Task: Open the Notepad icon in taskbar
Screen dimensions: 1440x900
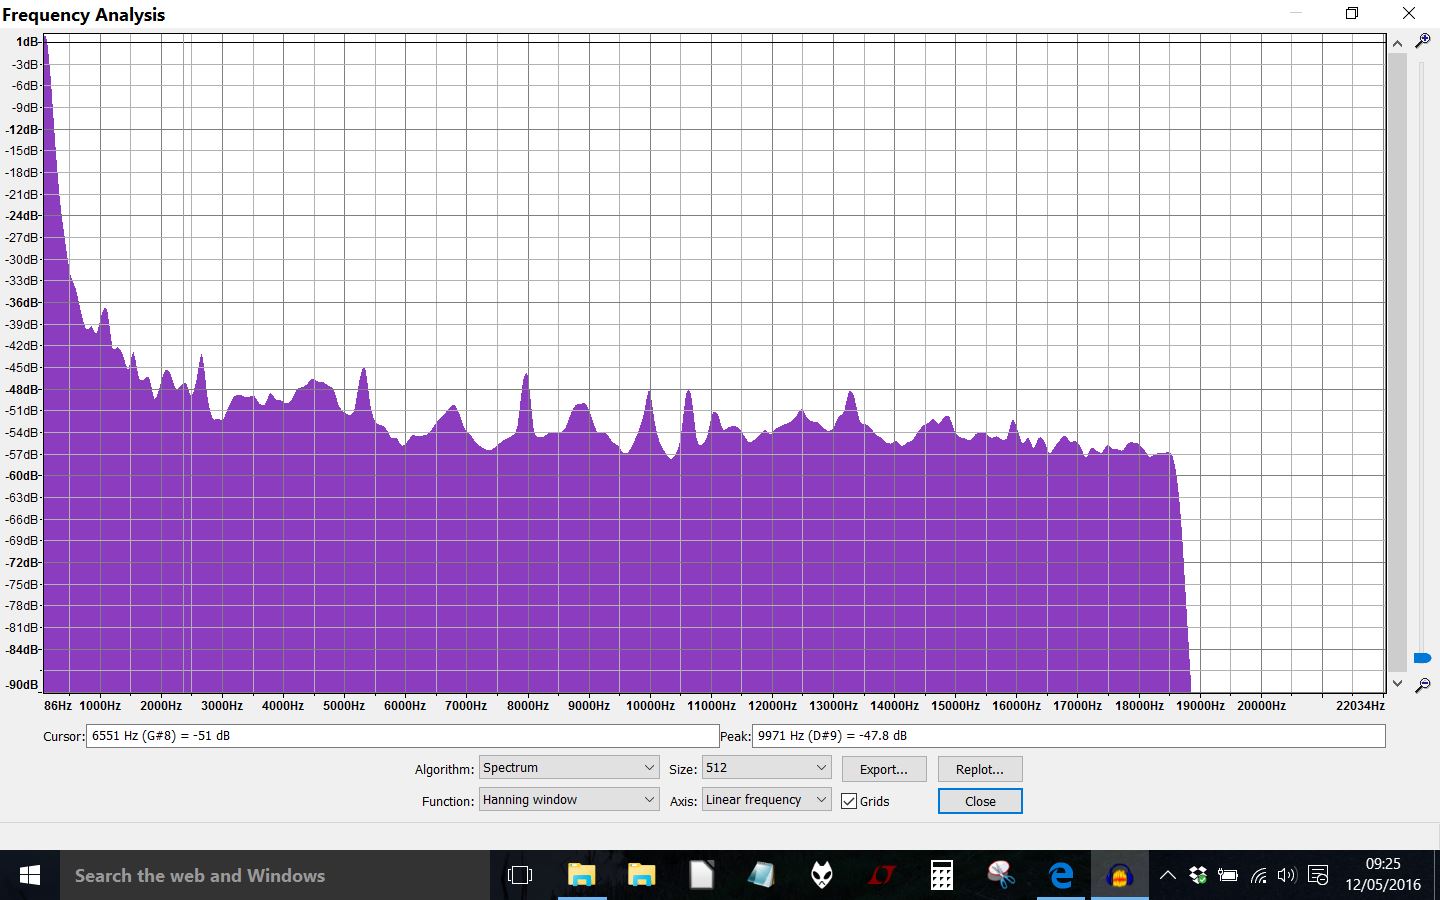Action: [x=761, y=875]
